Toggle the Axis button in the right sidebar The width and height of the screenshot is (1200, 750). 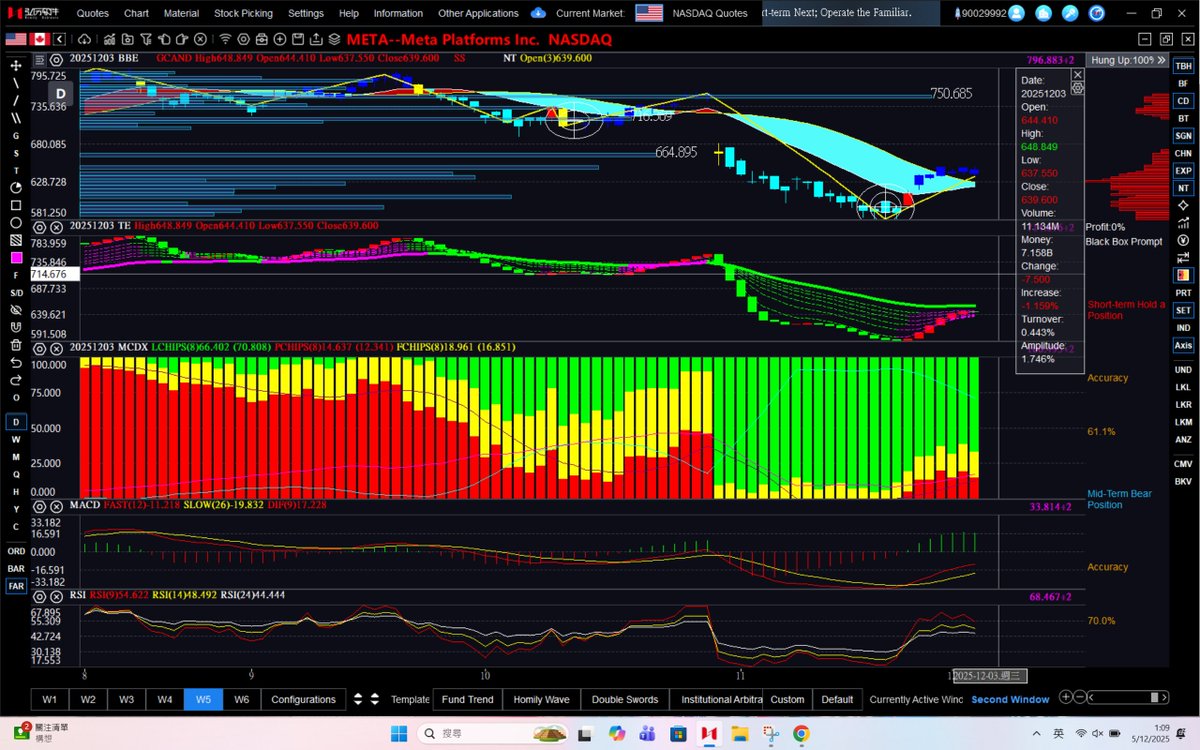coord(1183,345)
